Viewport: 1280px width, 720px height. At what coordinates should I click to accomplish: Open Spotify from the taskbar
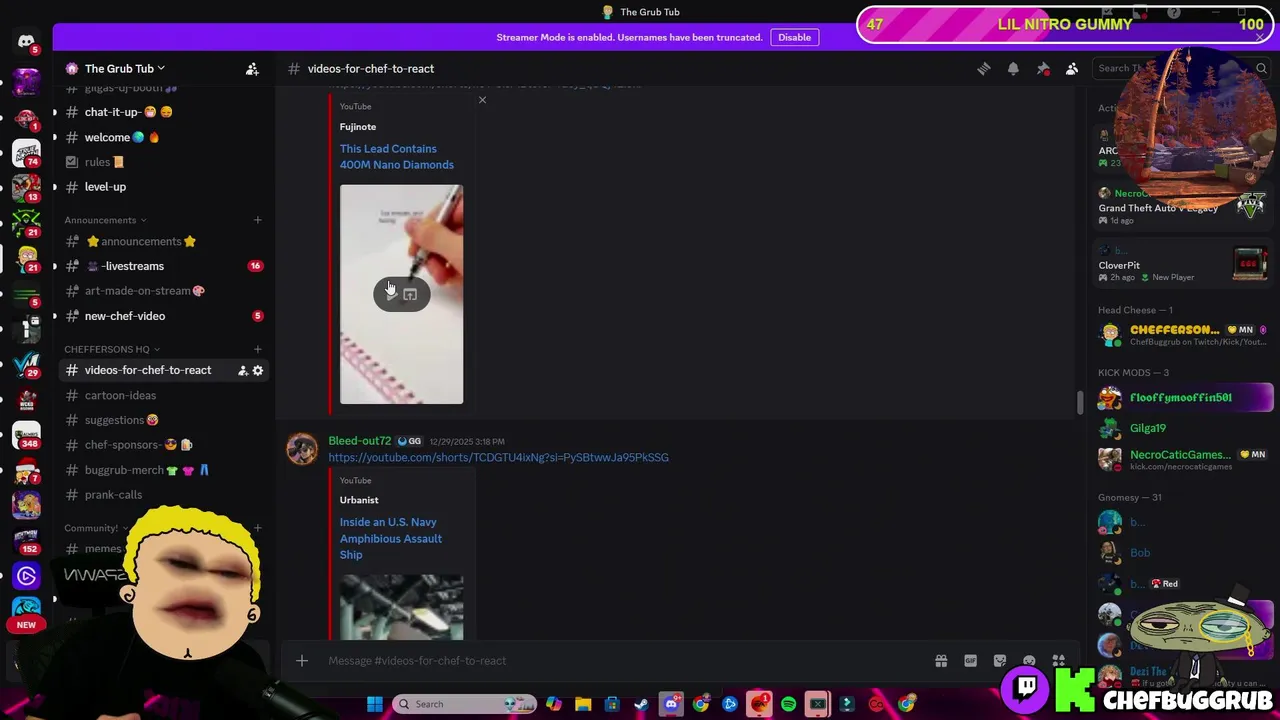(788, 704)
